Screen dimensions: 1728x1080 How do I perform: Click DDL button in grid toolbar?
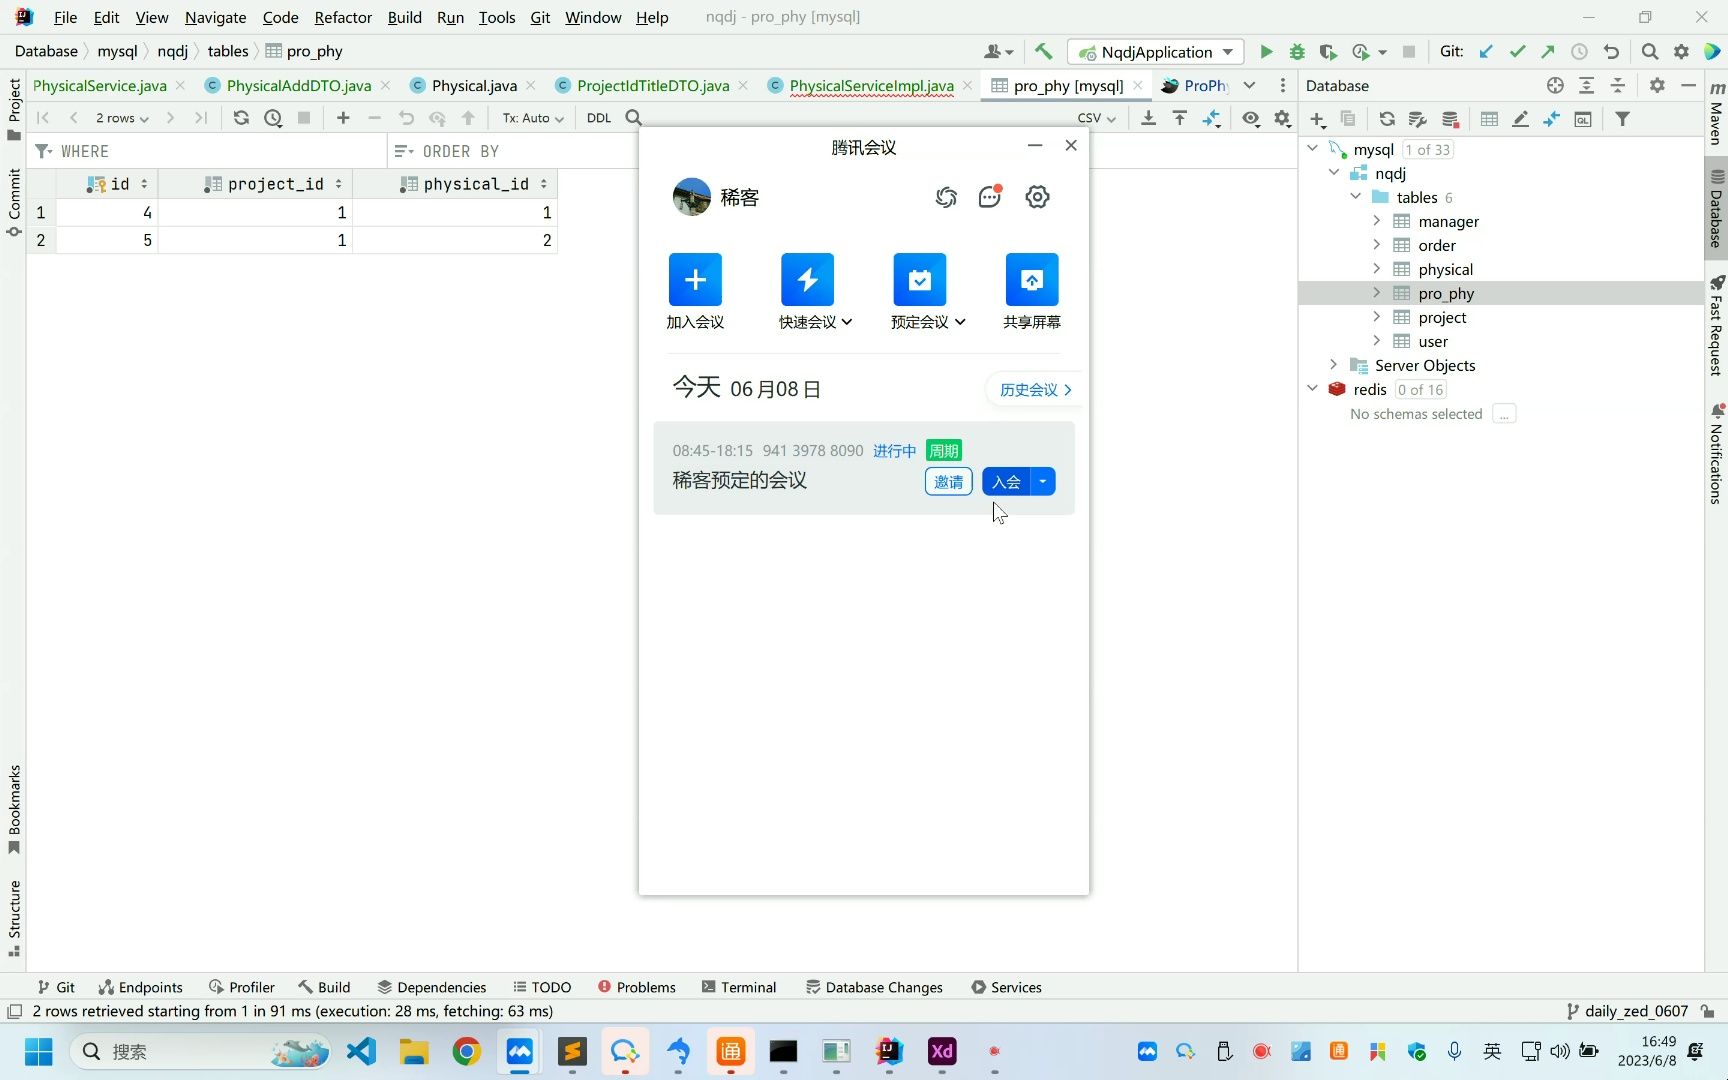[599, 118]
